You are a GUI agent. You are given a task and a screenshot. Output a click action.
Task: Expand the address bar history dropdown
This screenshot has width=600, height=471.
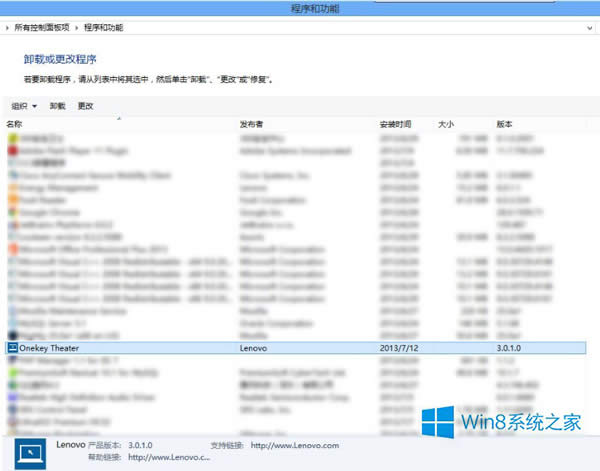click(590, 28)
